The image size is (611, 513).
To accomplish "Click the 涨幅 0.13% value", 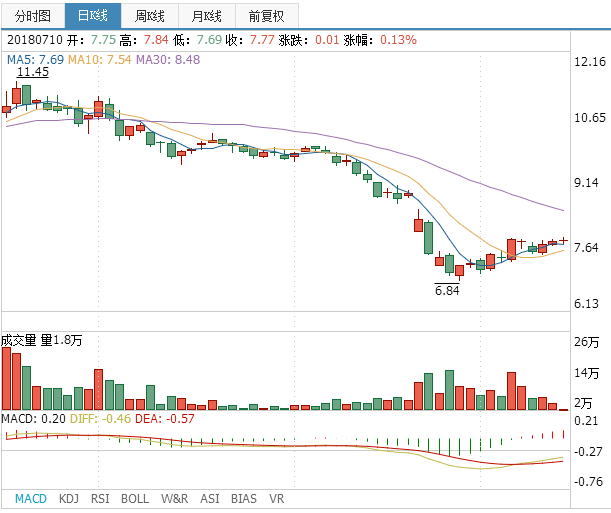I will [x=380, y=40].
